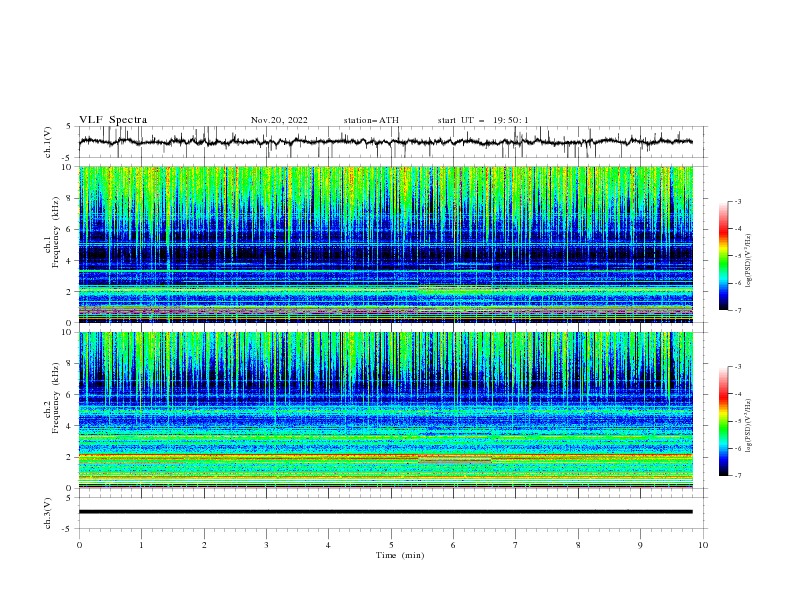Screen dimensions: 792x612
Task: Click the ch.3 flat voltage trace
Action: coord(385,512)
